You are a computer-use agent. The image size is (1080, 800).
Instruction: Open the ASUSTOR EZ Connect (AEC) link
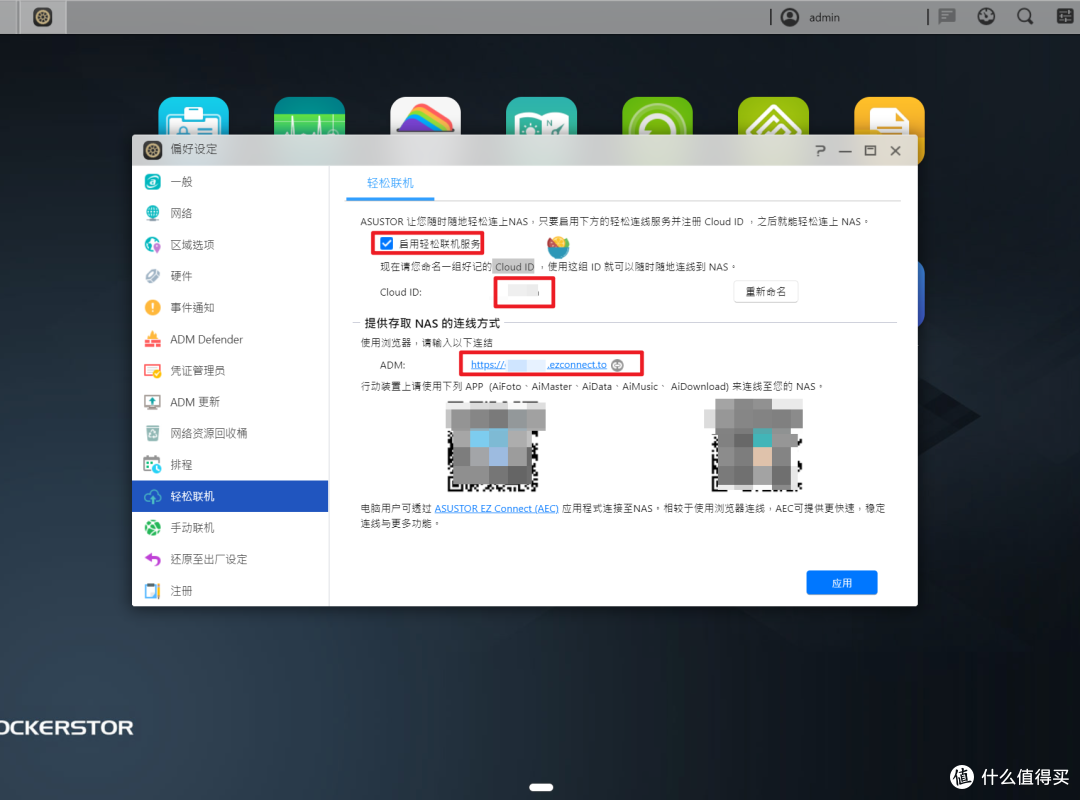coord(497,507)
